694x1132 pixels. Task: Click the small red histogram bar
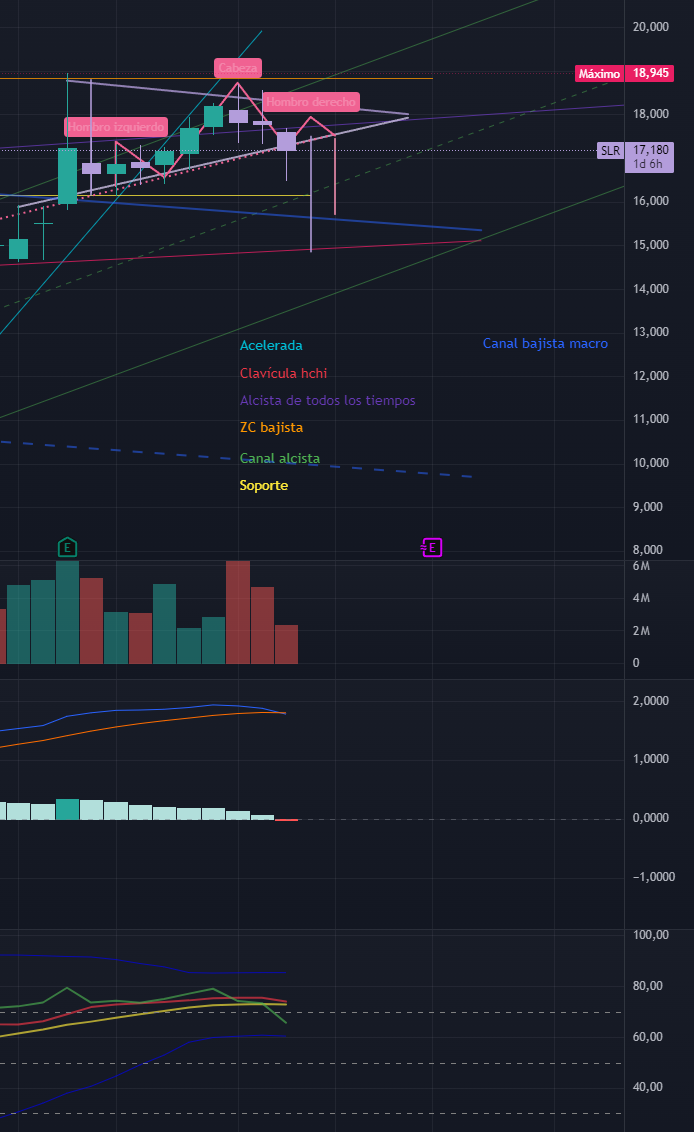pyautogui.click(x=287, y=820)
